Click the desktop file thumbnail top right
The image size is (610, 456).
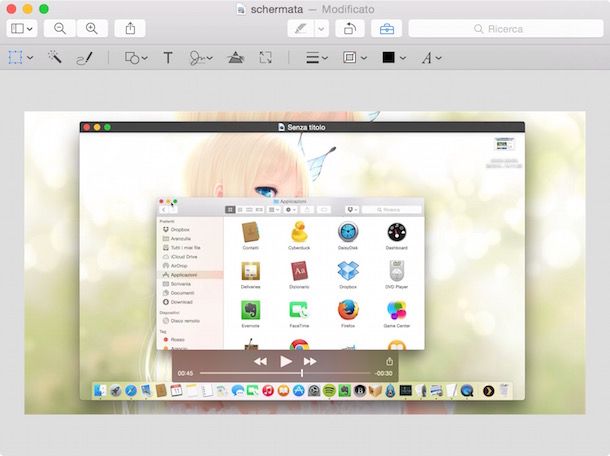[x=504, y=144]
